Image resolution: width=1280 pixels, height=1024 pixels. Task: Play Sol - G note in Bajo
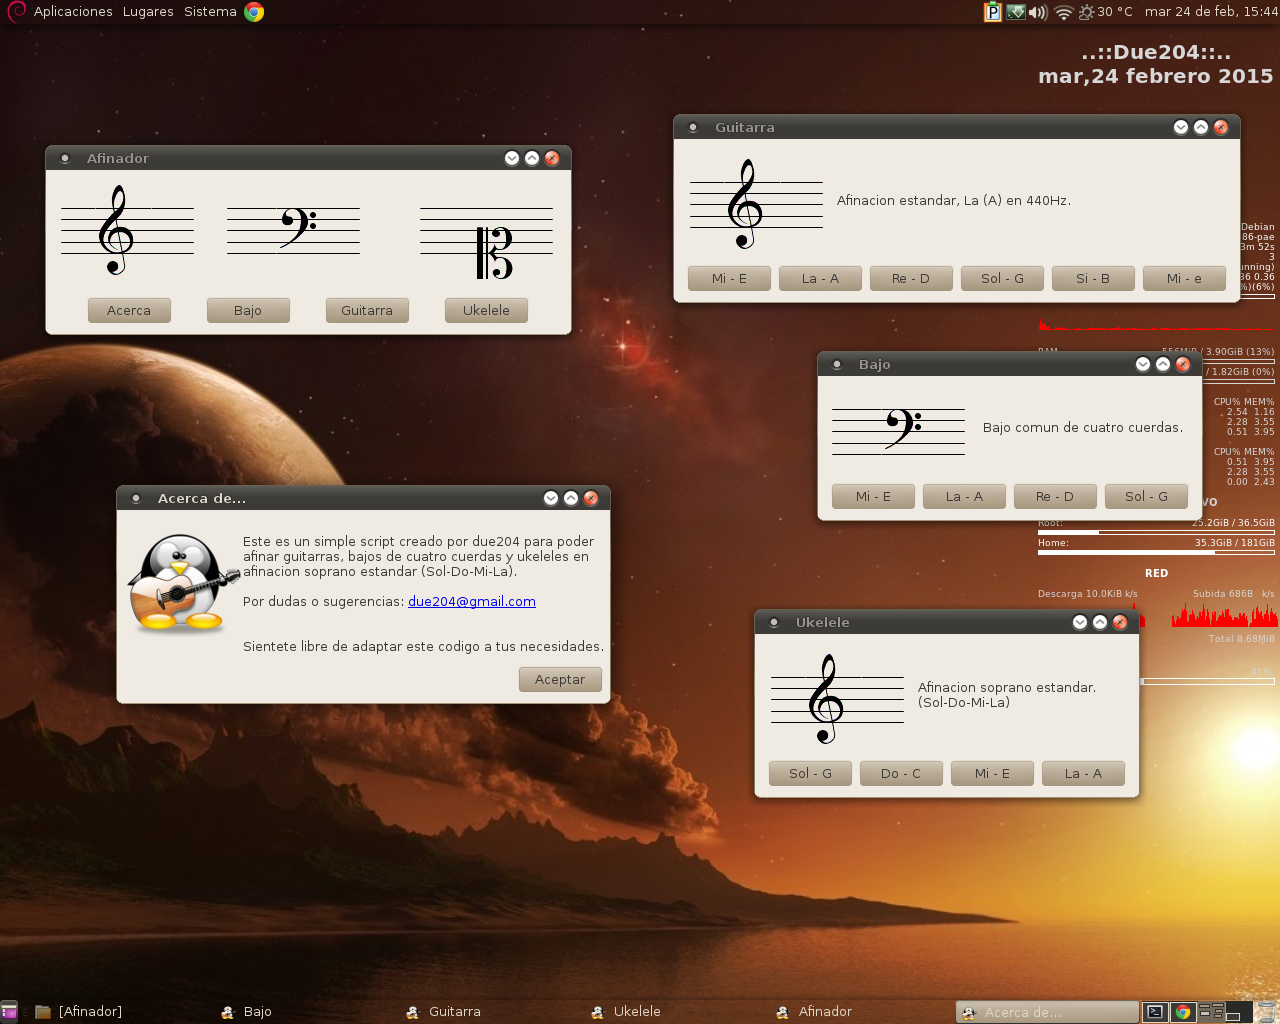tap(1146, 496)
